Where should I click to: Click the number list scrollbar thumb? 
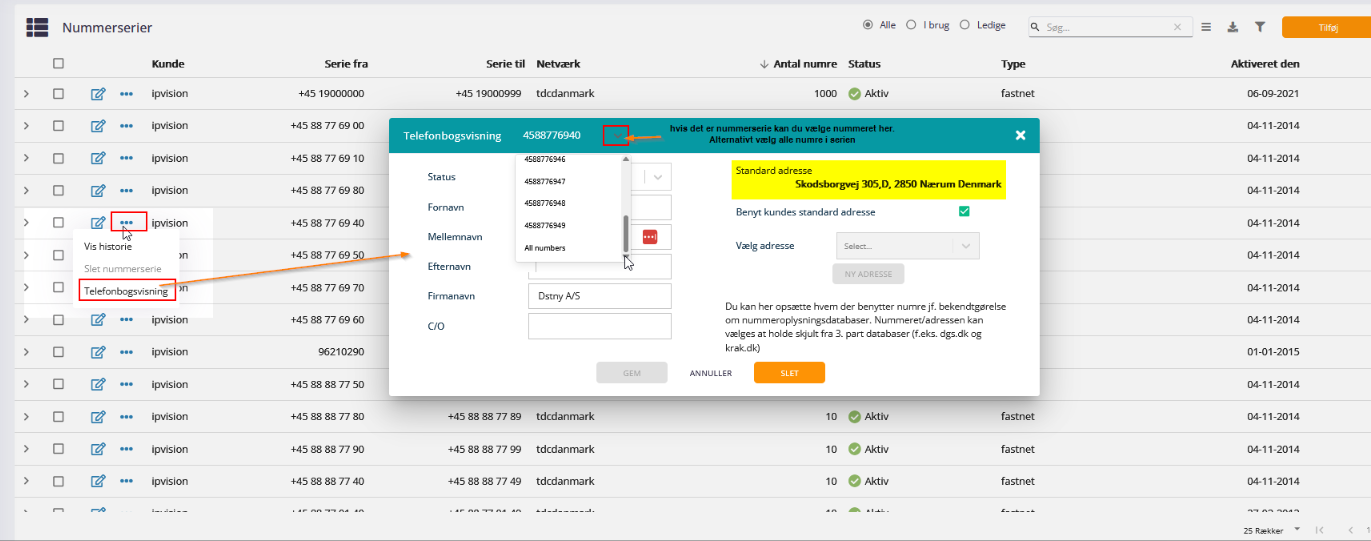627,232
